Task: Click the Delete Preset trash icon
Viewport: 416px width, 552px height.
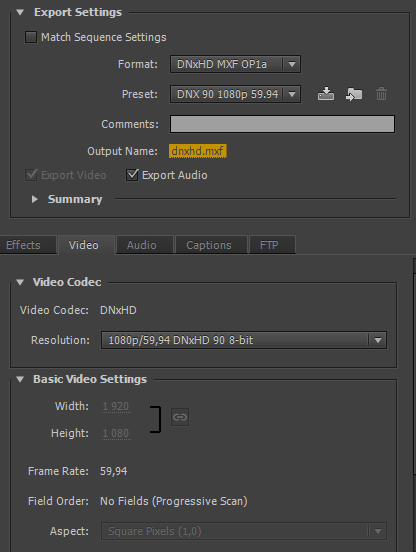Action: [381, 94]
